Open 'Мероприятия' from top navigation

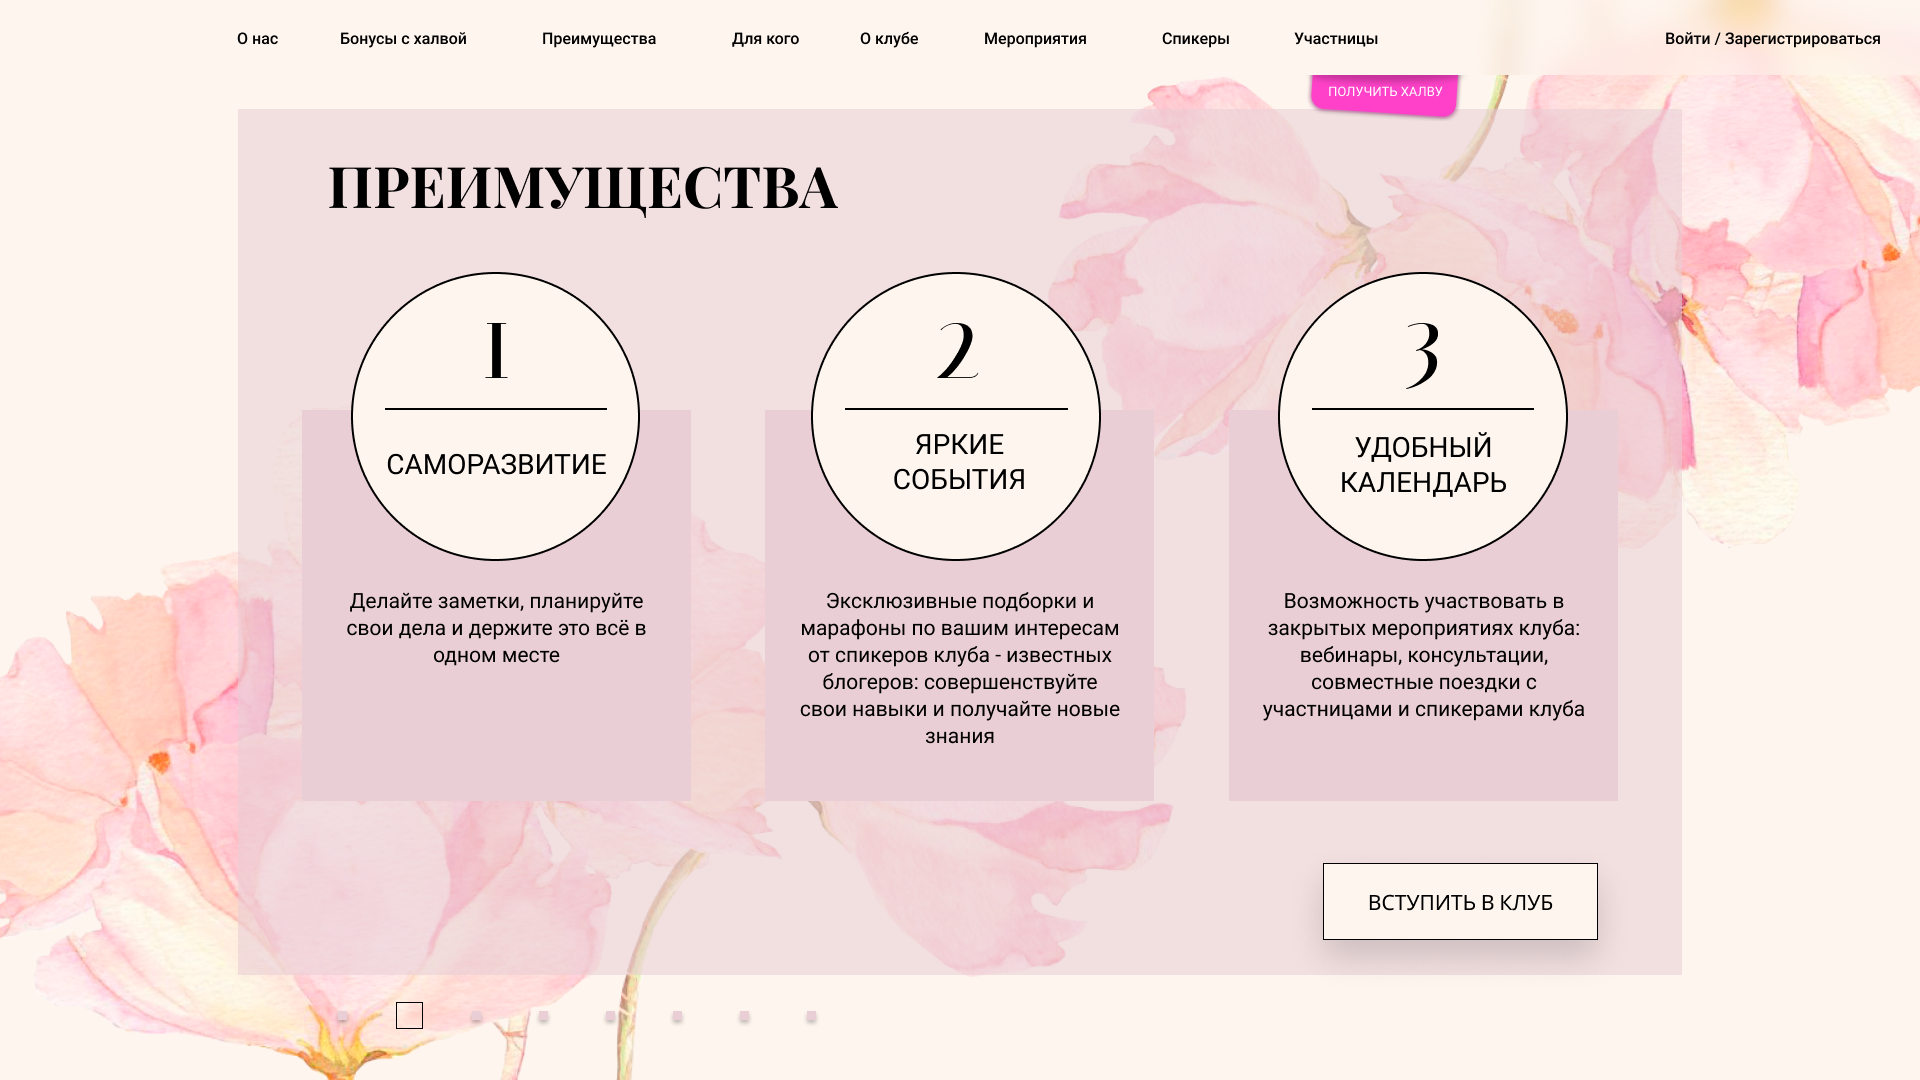(1035, 39)
